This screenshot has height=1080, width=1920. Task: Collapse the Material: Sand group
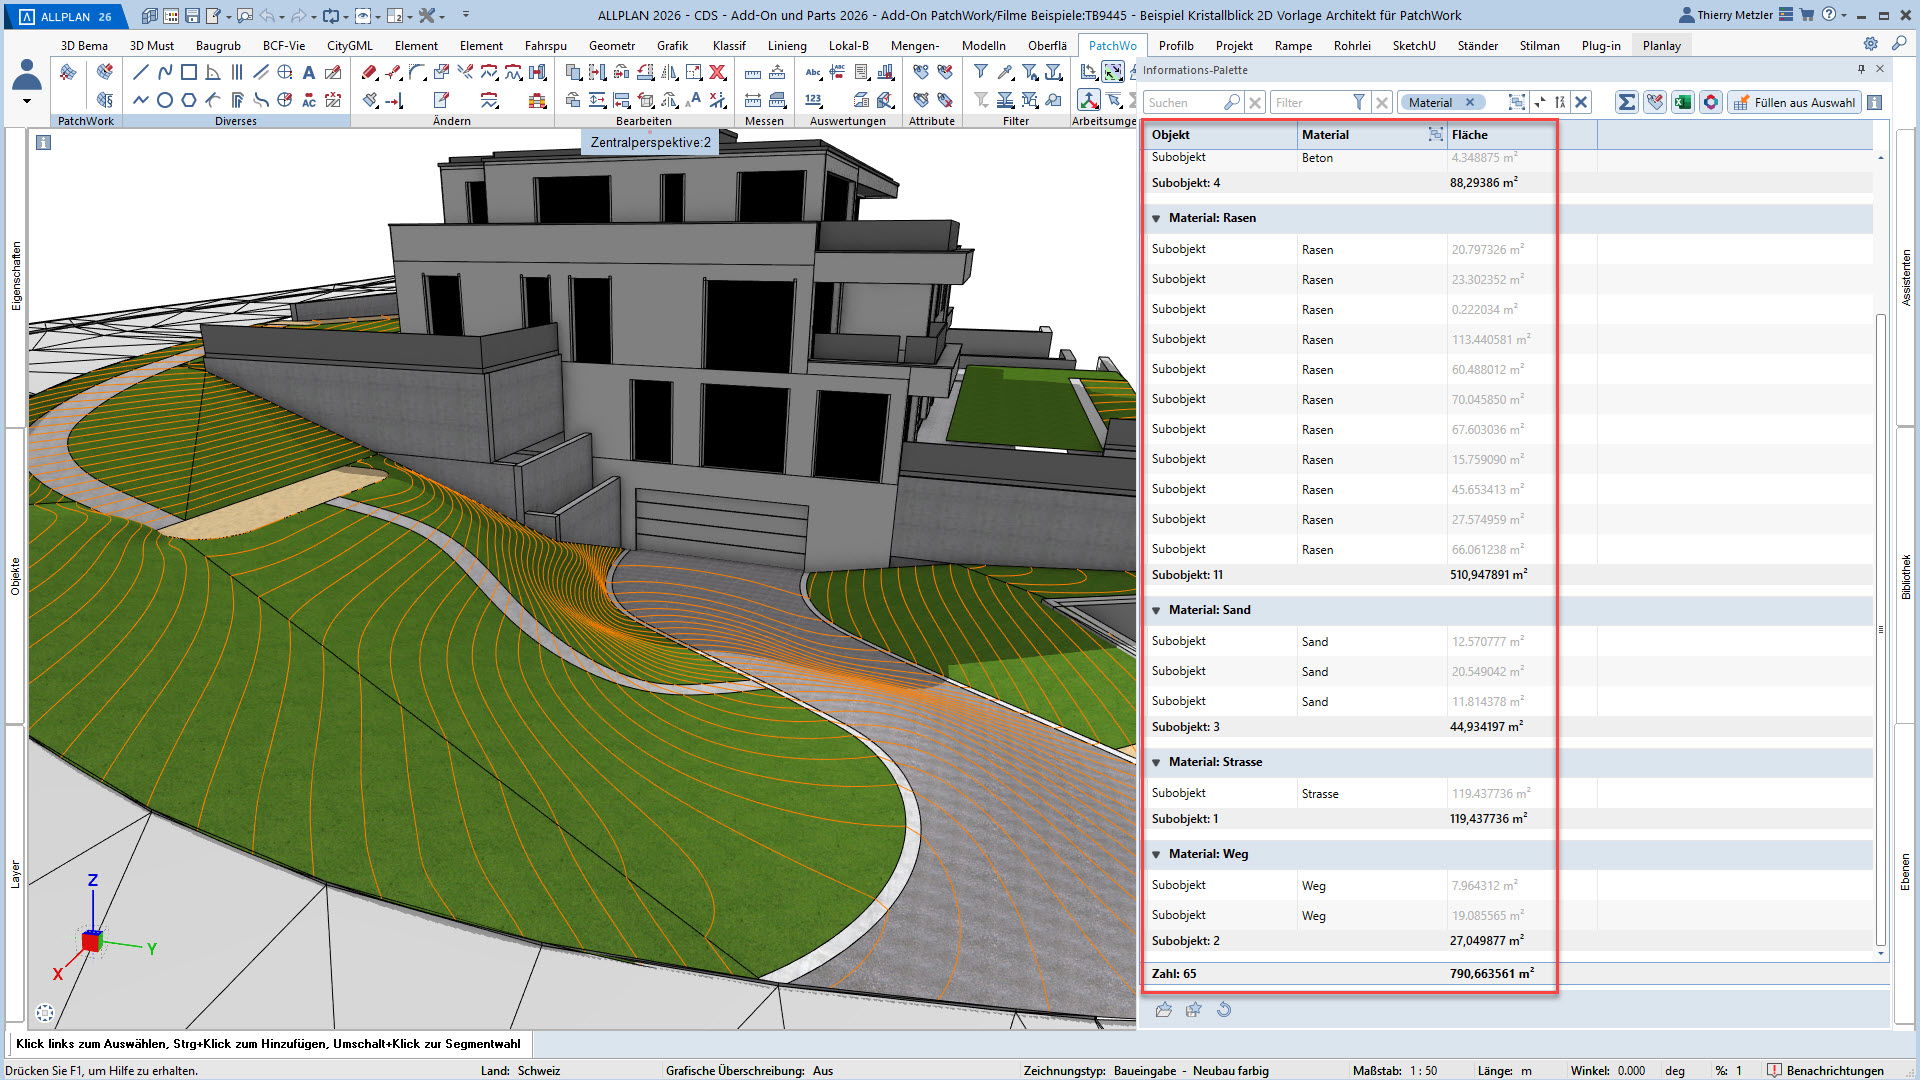point(1156,610)
